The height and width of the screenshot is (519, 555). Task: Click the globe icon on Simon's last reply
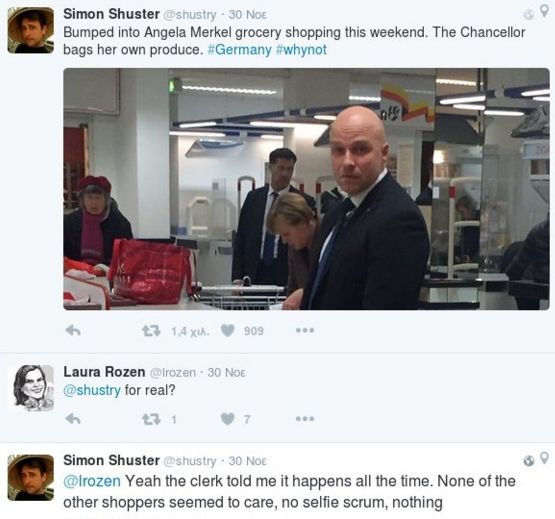tap(529, 461)
